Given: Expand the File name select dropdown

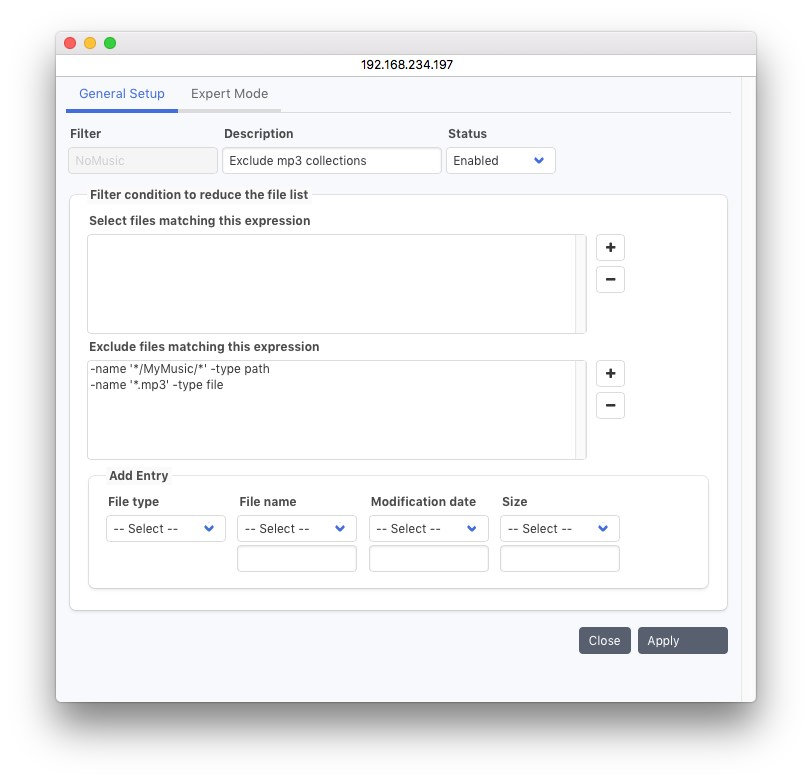Looking at the screenshot, I should pos(297,529).
